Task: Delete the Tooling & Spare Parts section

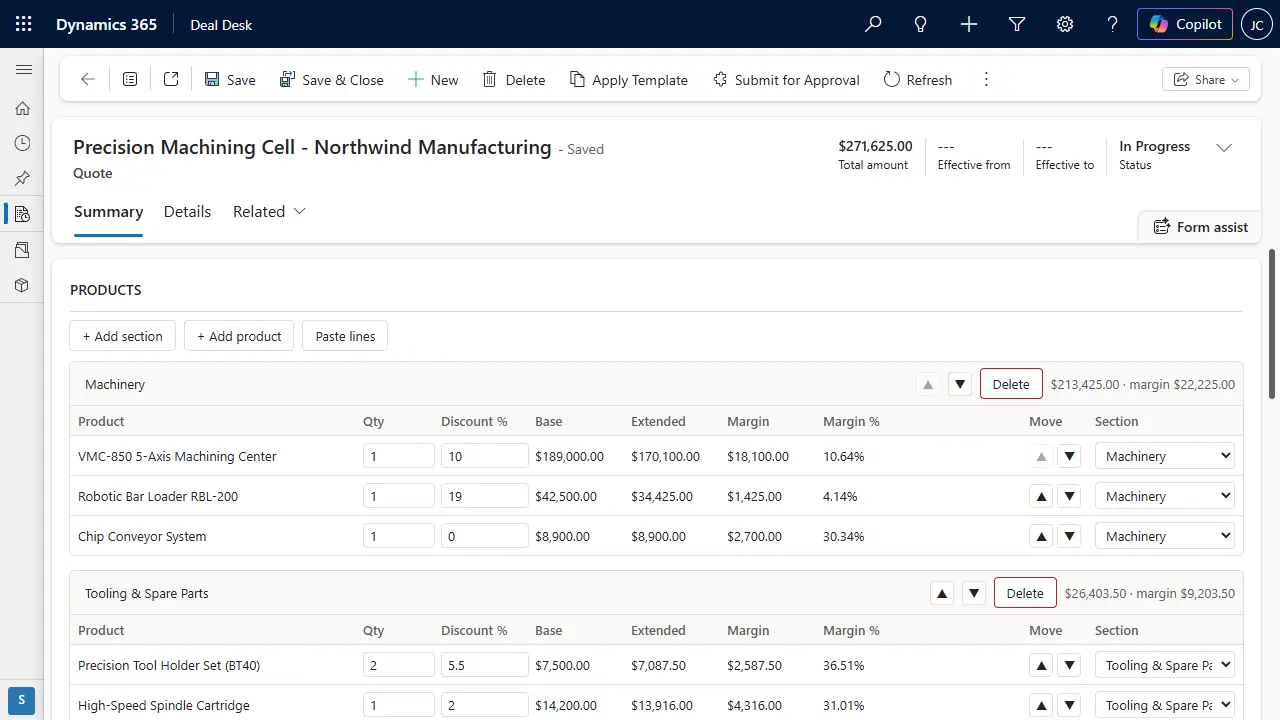Action: [x=1025, y=593]
